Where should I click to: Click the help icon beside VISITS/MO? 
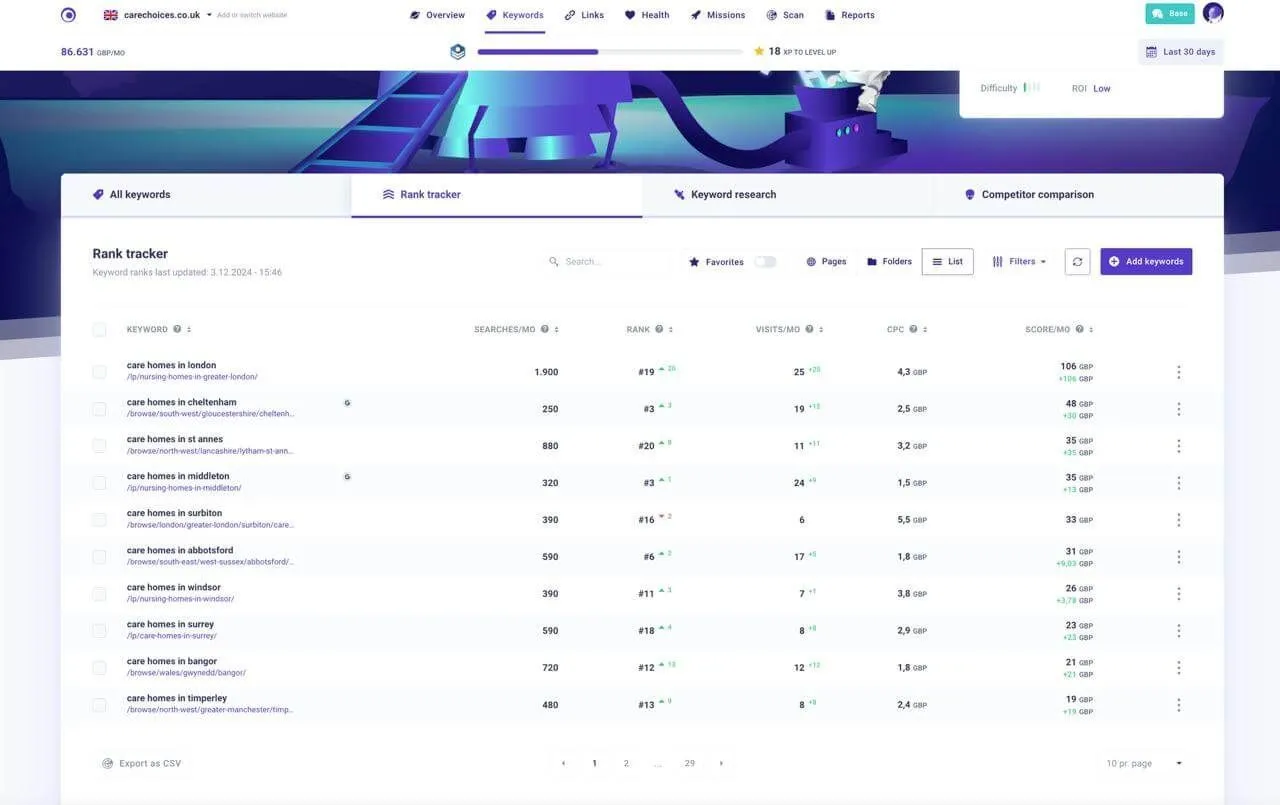click(809, 330)
